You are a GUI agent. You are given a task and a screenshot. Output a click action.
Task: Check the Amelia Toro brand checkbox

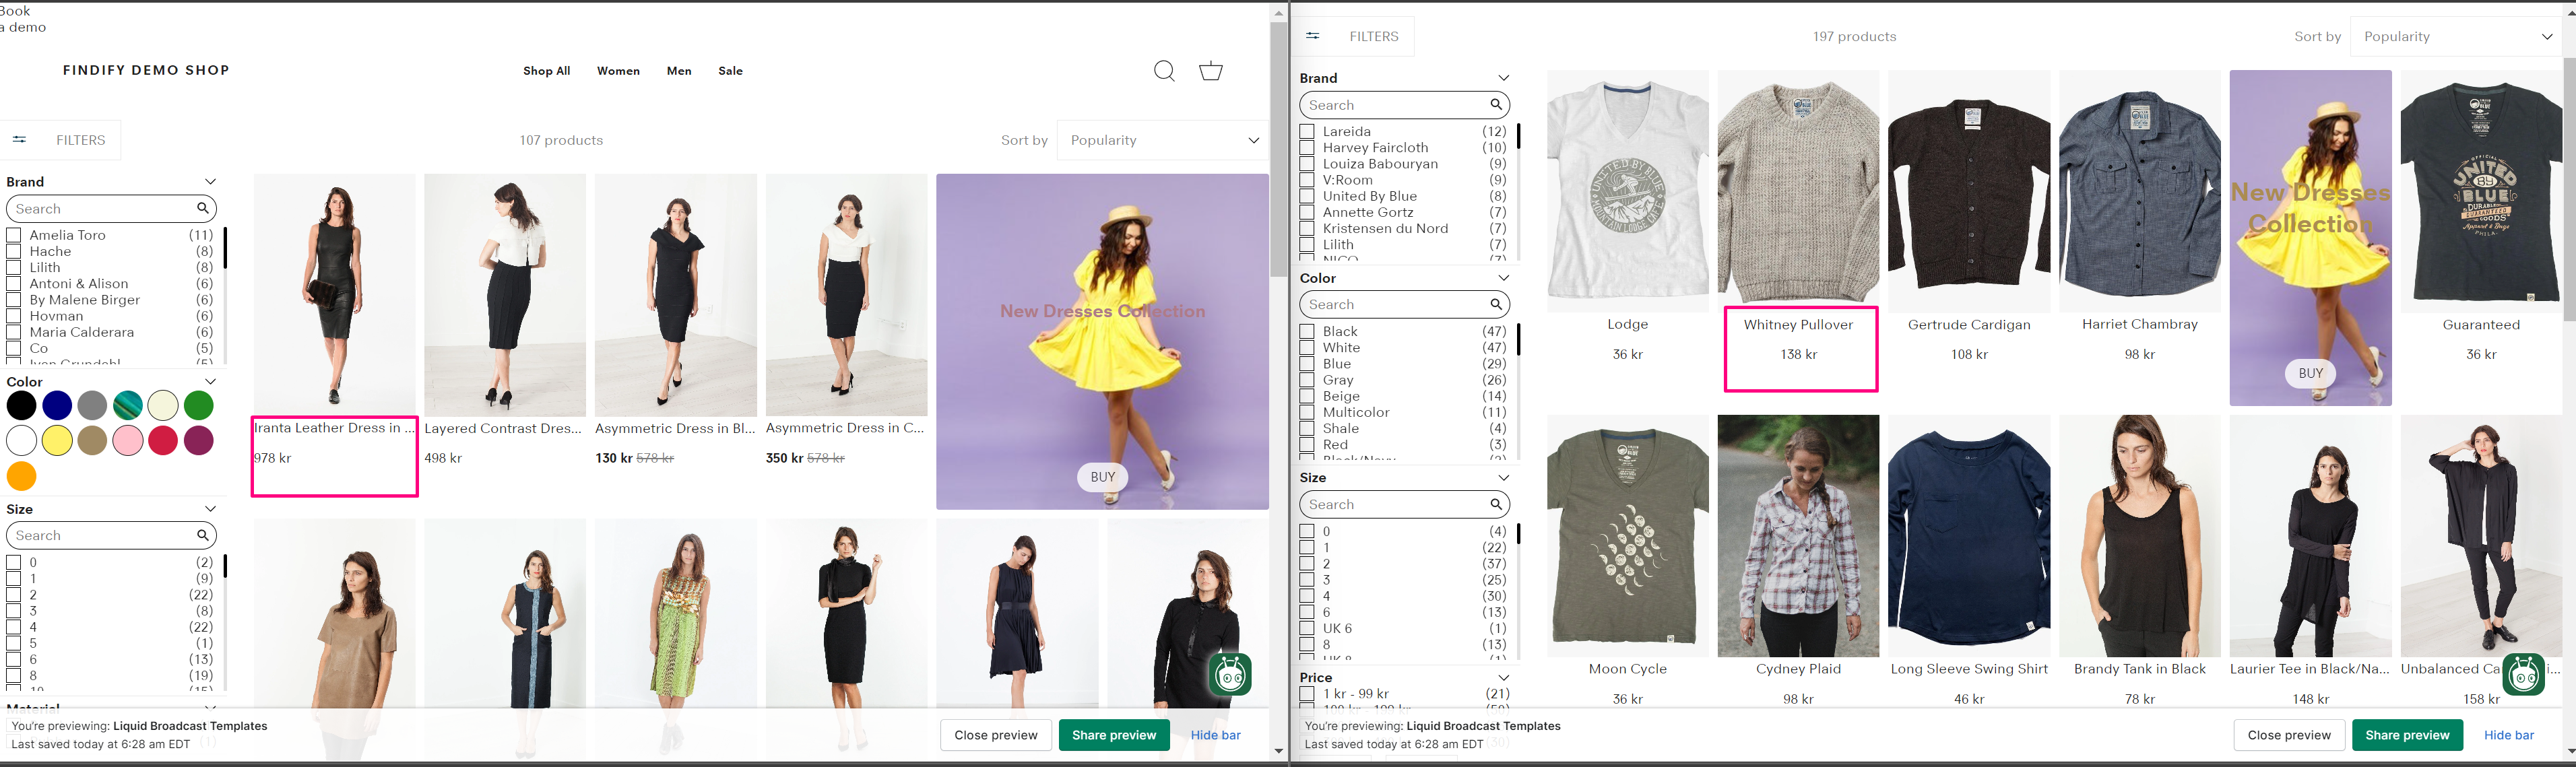13,235
